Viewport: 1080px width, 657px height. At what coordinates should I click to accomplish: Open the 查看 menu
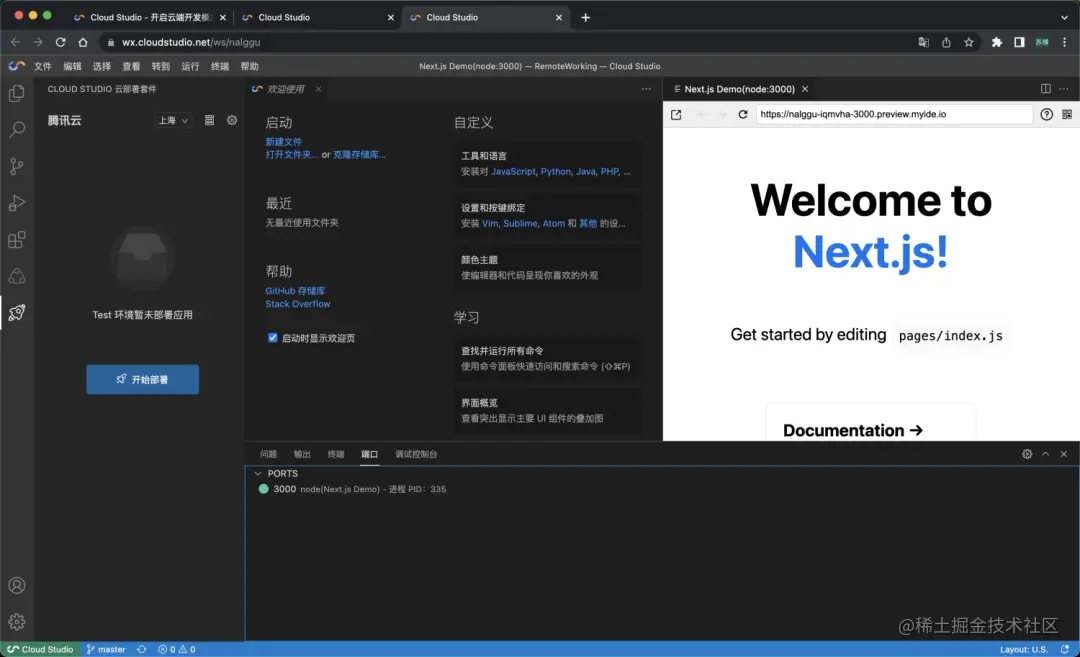[x=132, y=66]
